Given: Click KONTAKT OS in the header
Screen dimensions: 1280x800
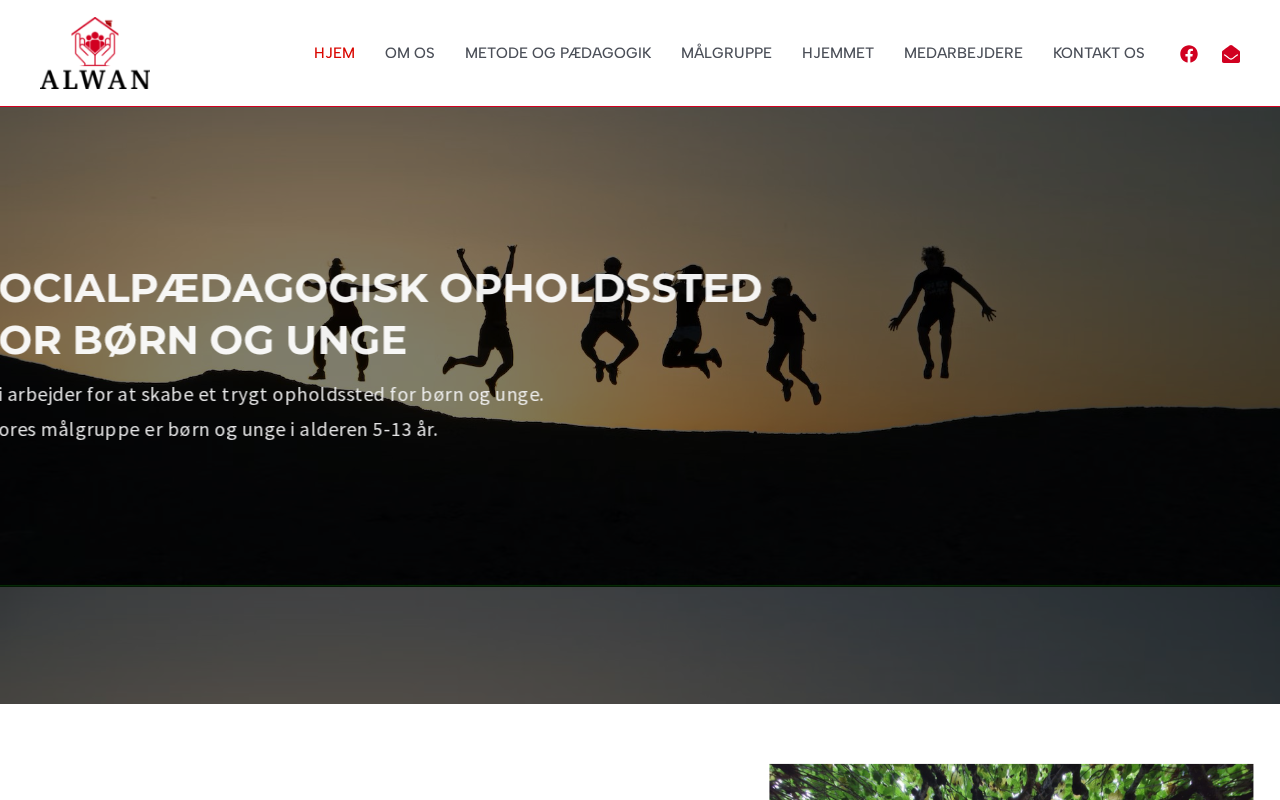Looking at the screenshot, I should [1099, 53].
